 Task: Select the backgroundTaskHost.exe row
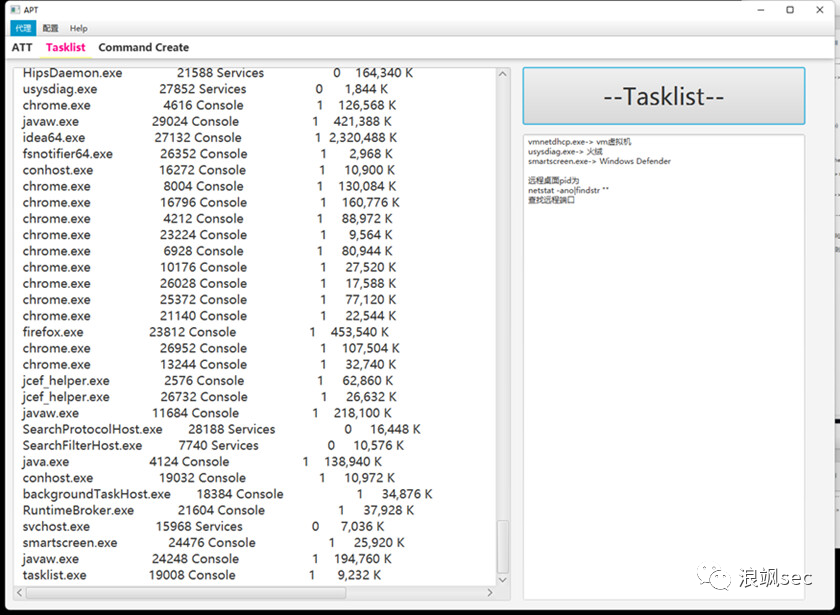[227, 494]
